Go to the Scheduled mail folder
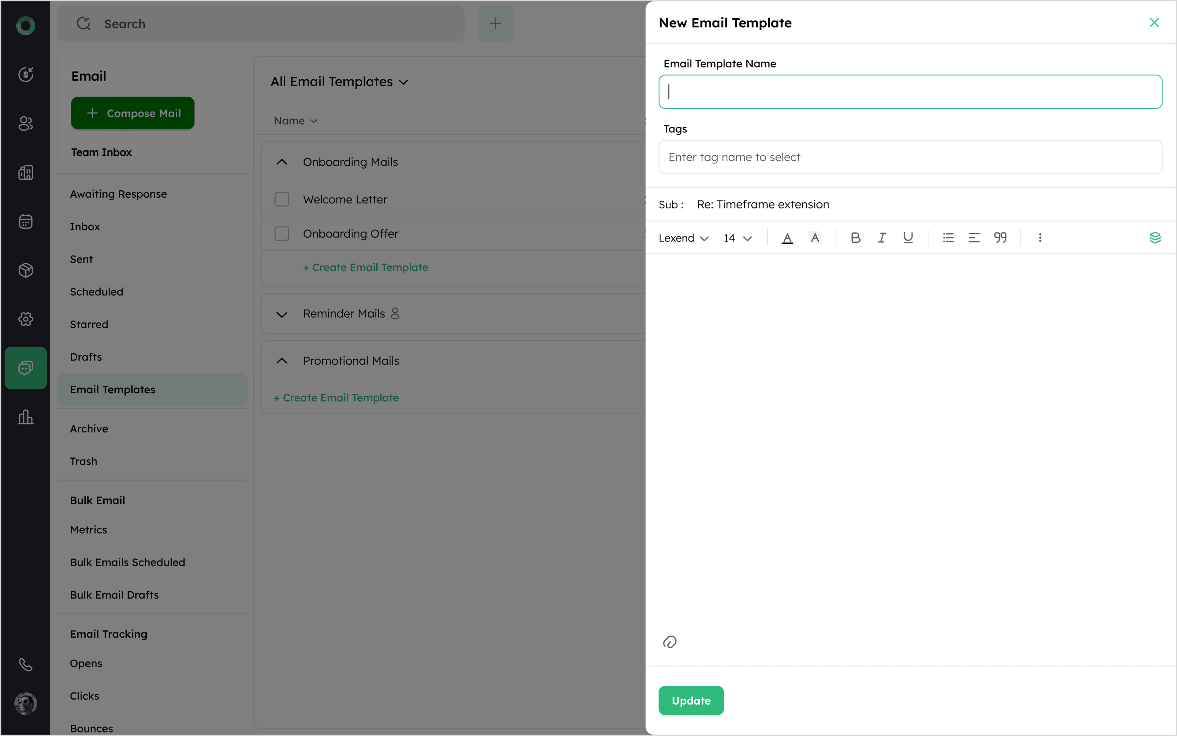This screenshot has height=736, width=1177. (97, 292)
